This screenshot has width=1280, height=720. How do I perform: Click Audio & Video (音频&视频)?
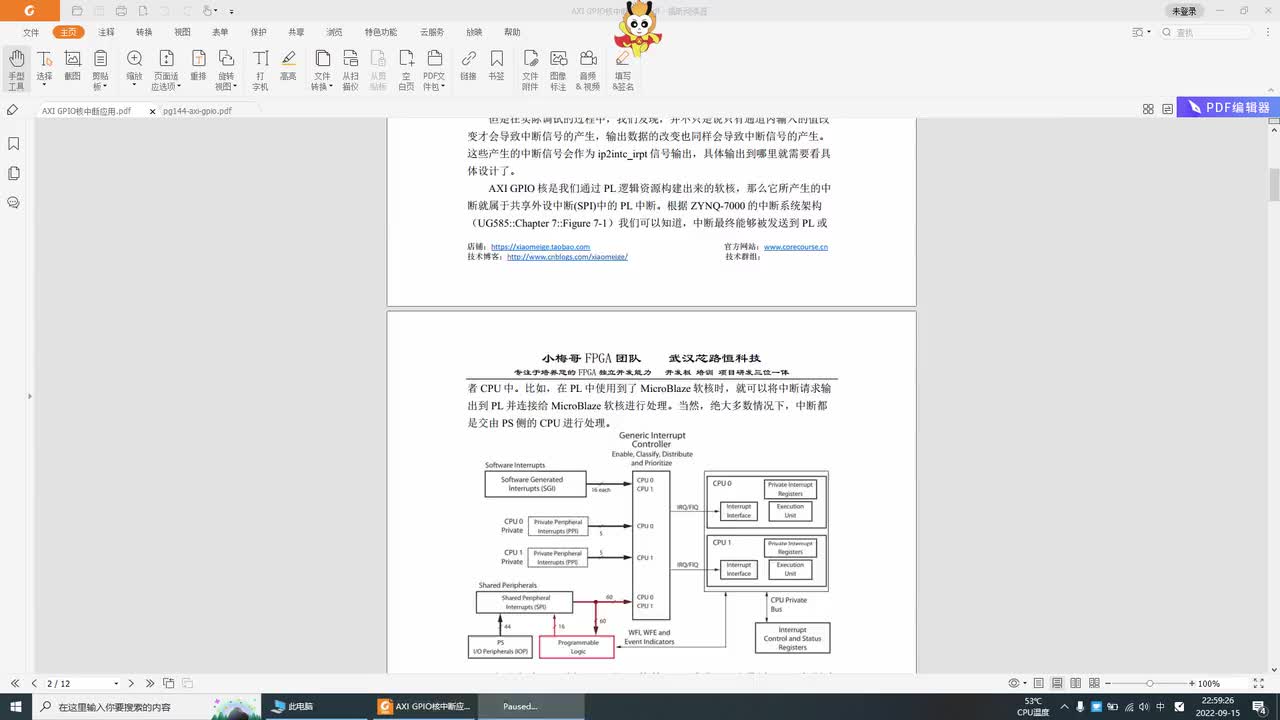tap(587, 70)
